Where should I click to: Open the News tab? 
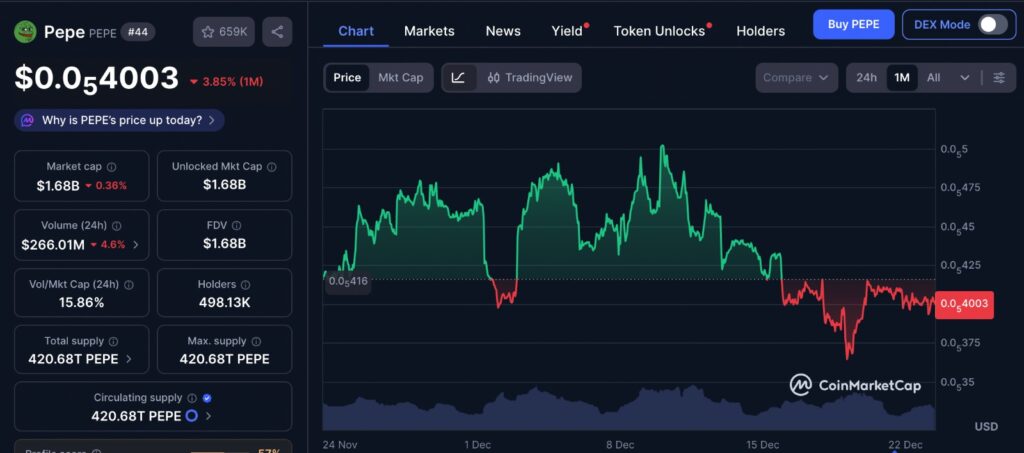503,31
